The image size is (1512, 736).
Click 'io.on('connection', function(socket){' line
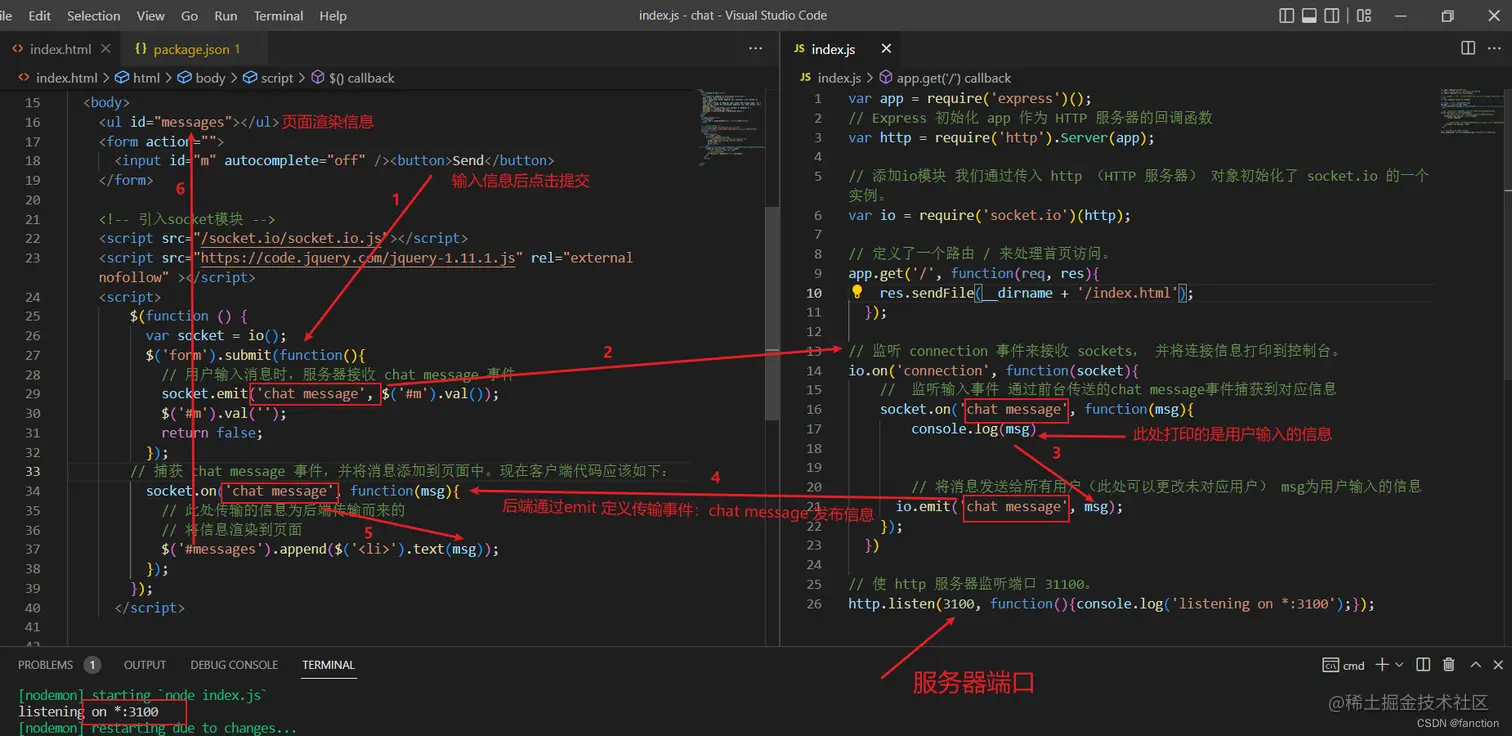pos(993,370)
